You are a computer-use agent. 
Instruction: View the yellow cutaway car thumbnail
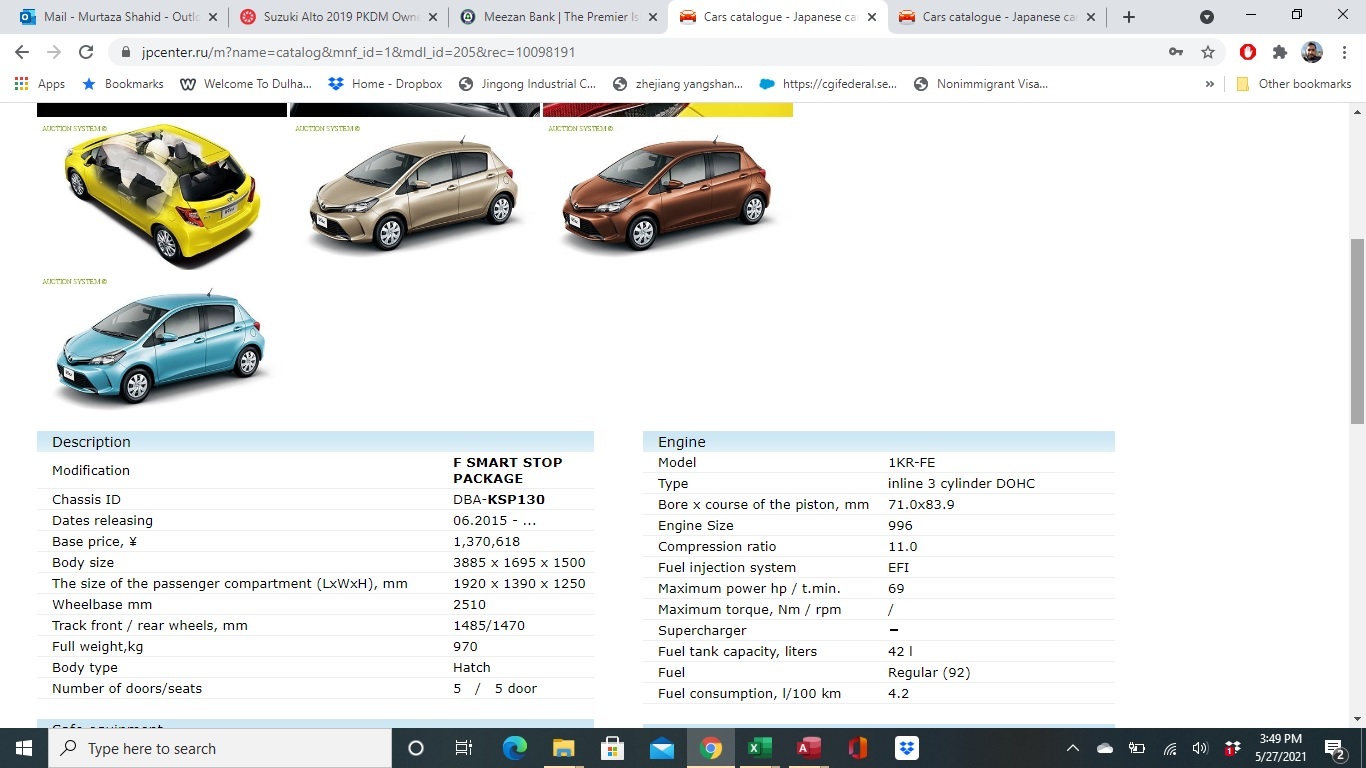pos(161,194)
